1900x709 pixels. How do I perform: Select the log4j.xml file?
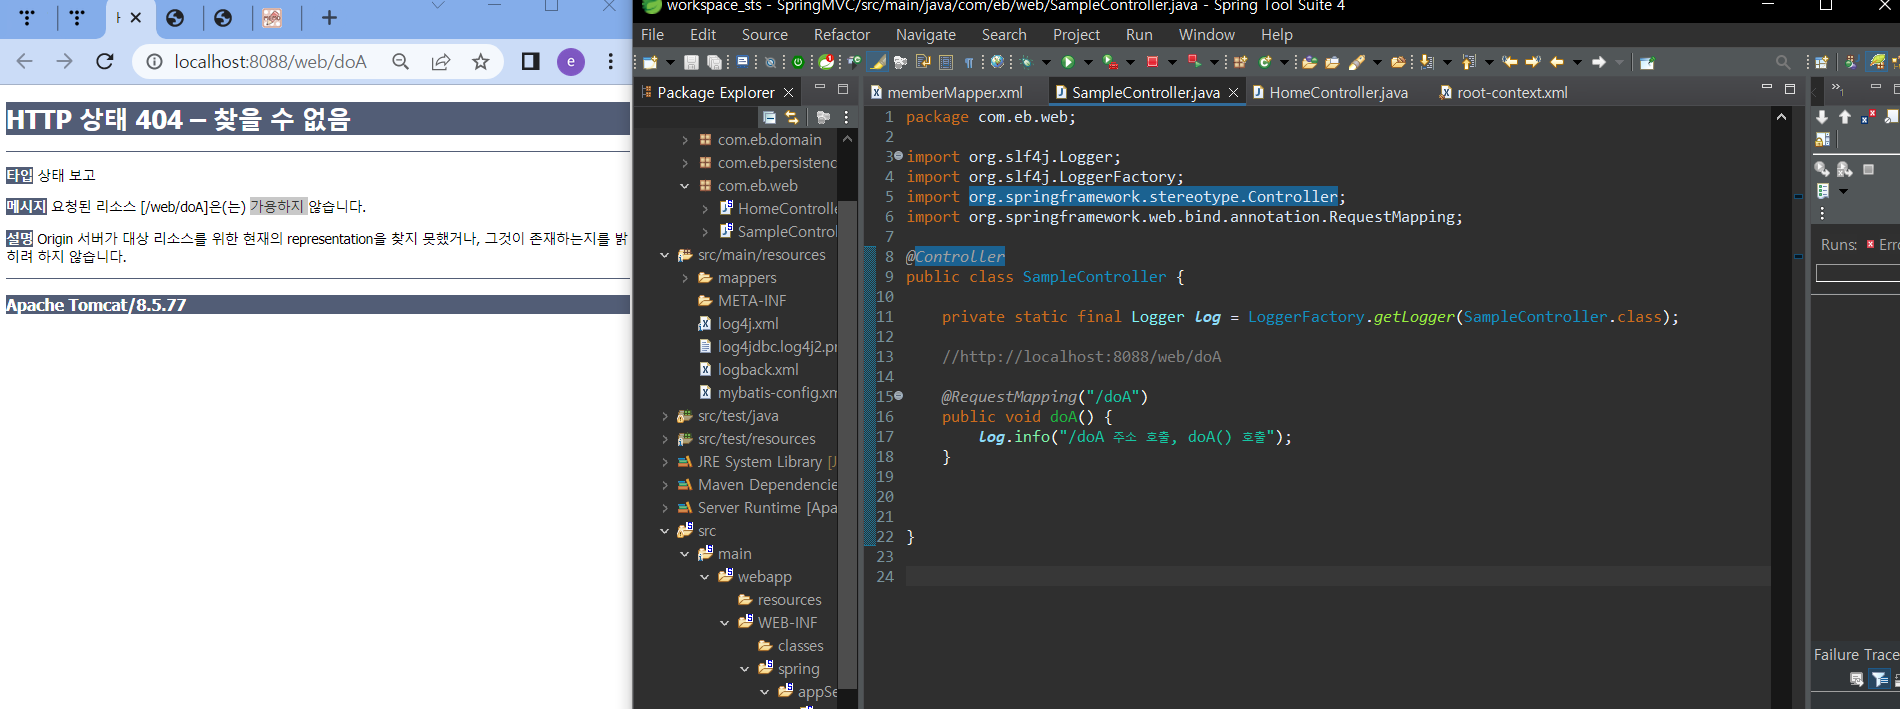tap(747, 324)
